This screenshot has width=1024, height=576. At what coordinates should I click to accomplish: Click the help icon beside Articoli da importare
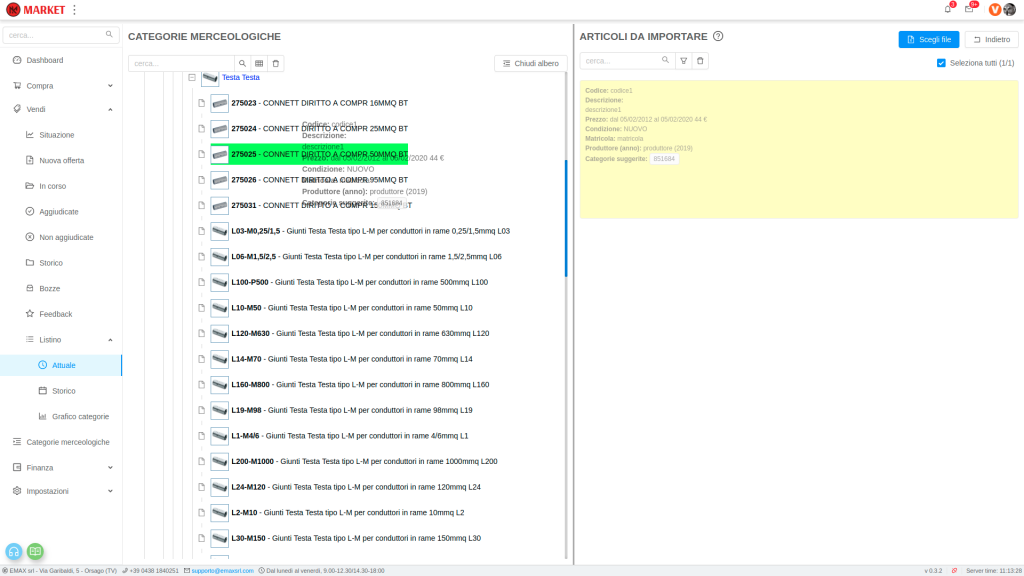[718, 37]
